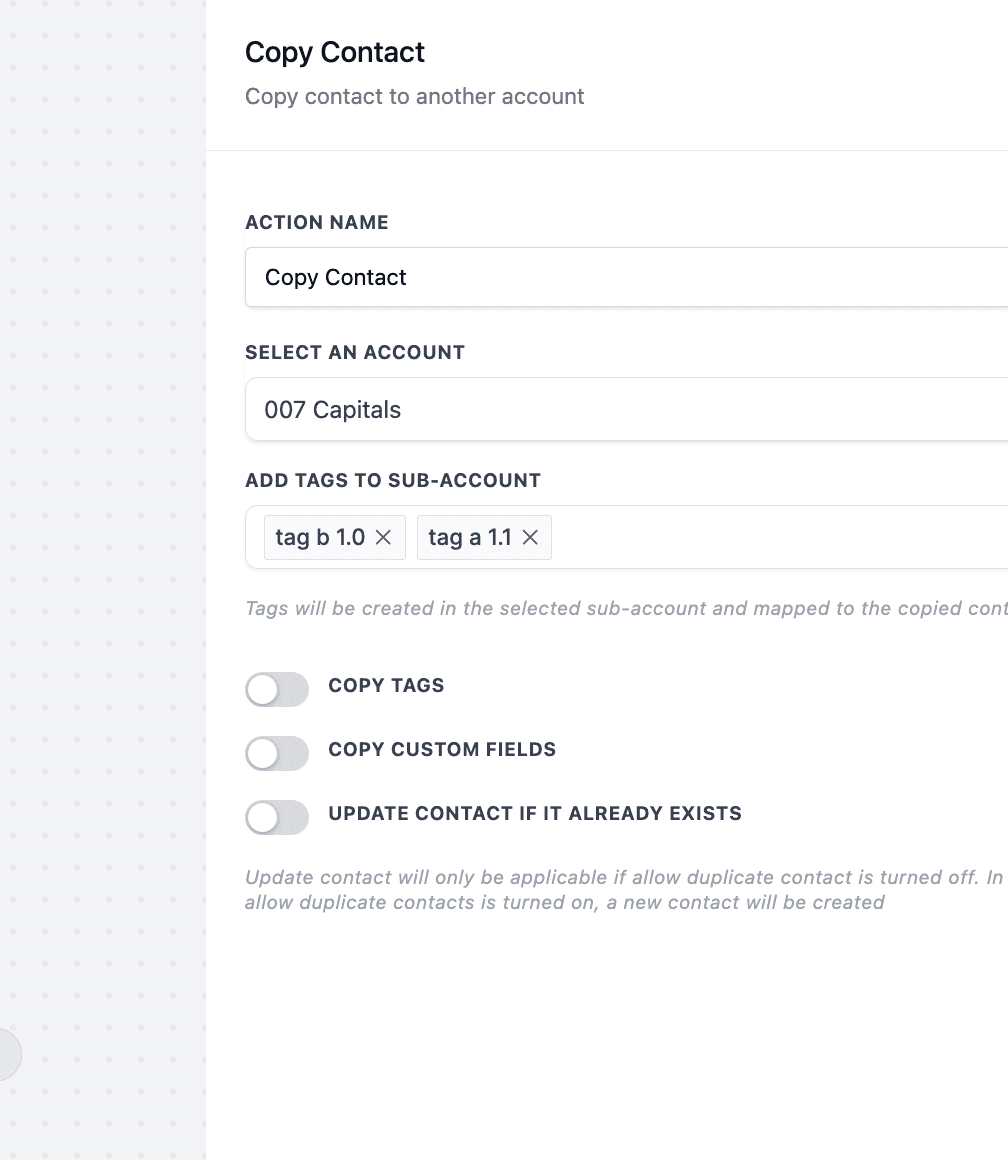
Task: Remove the "tag a 1.1" tag
Action: coord(530,538)
